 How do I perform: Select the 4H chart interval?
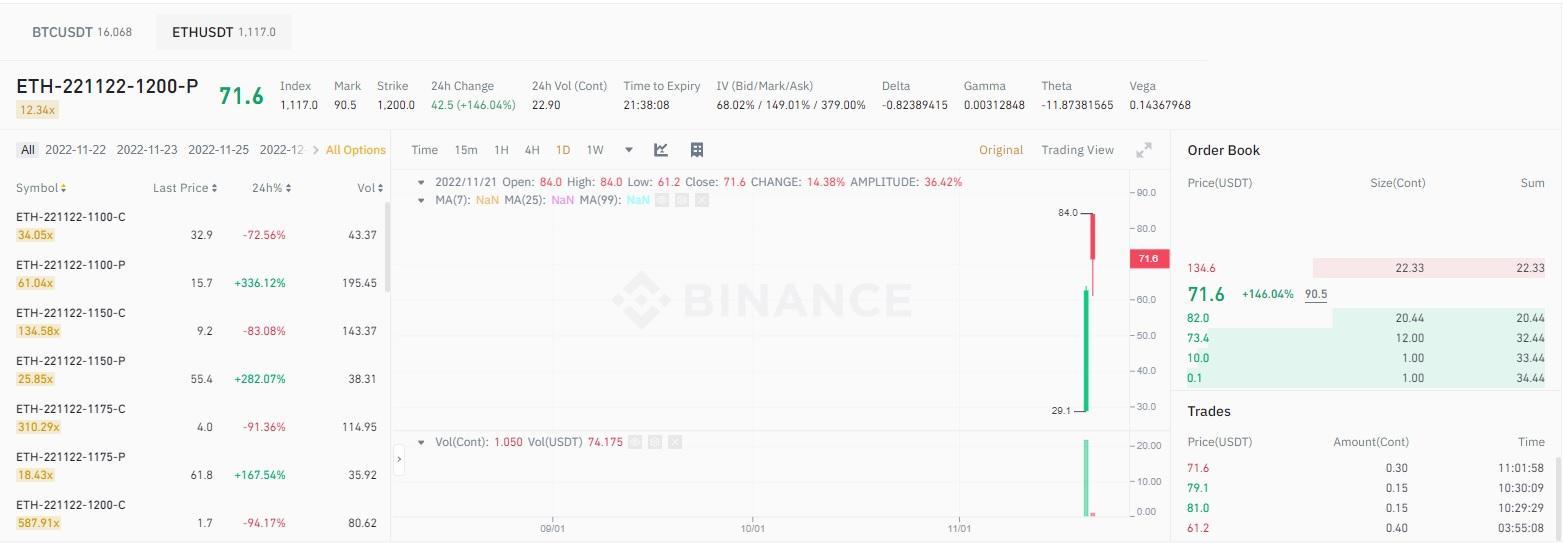point(532,150)
